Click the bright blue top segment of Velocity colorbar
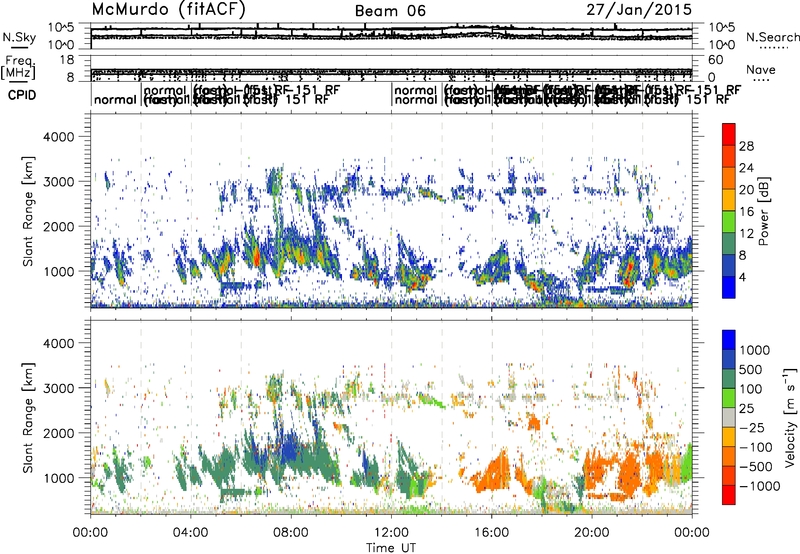 (x=729, y=340)
